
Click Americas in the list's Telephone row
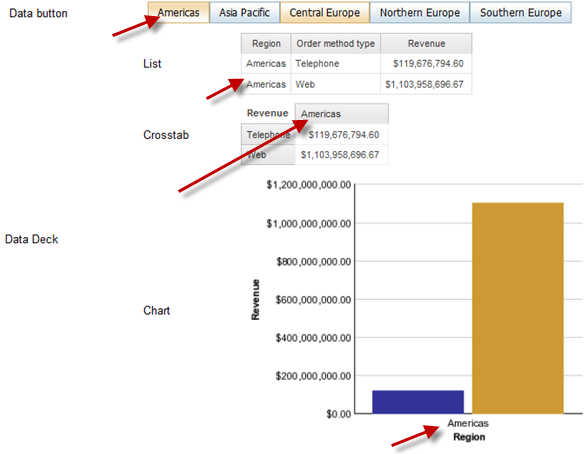click(x=266, y=64)
